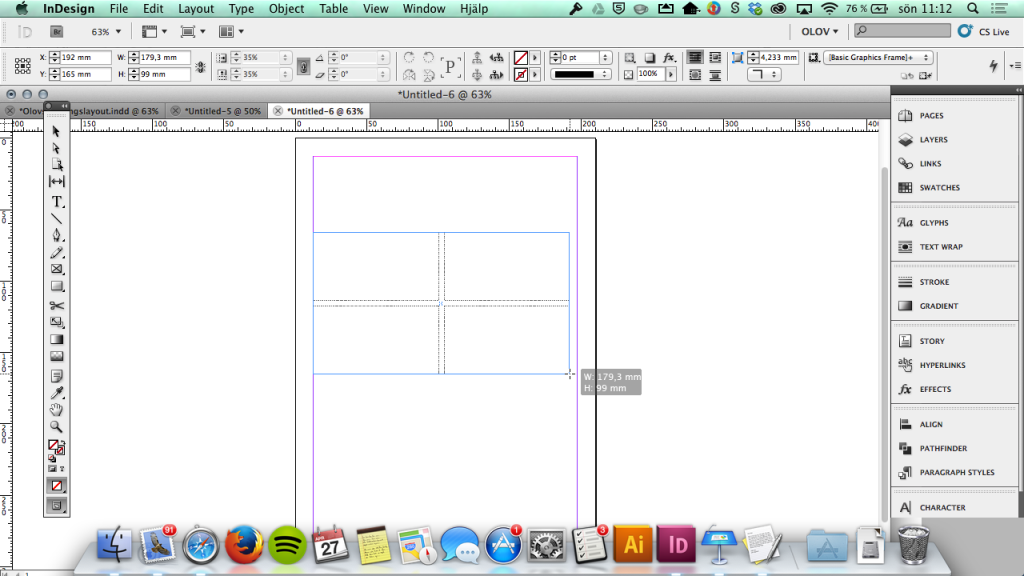Viewport: 1024px width, 576px height.
Task: Toggle Wrap around bounding box option
Action: [715, 57]
